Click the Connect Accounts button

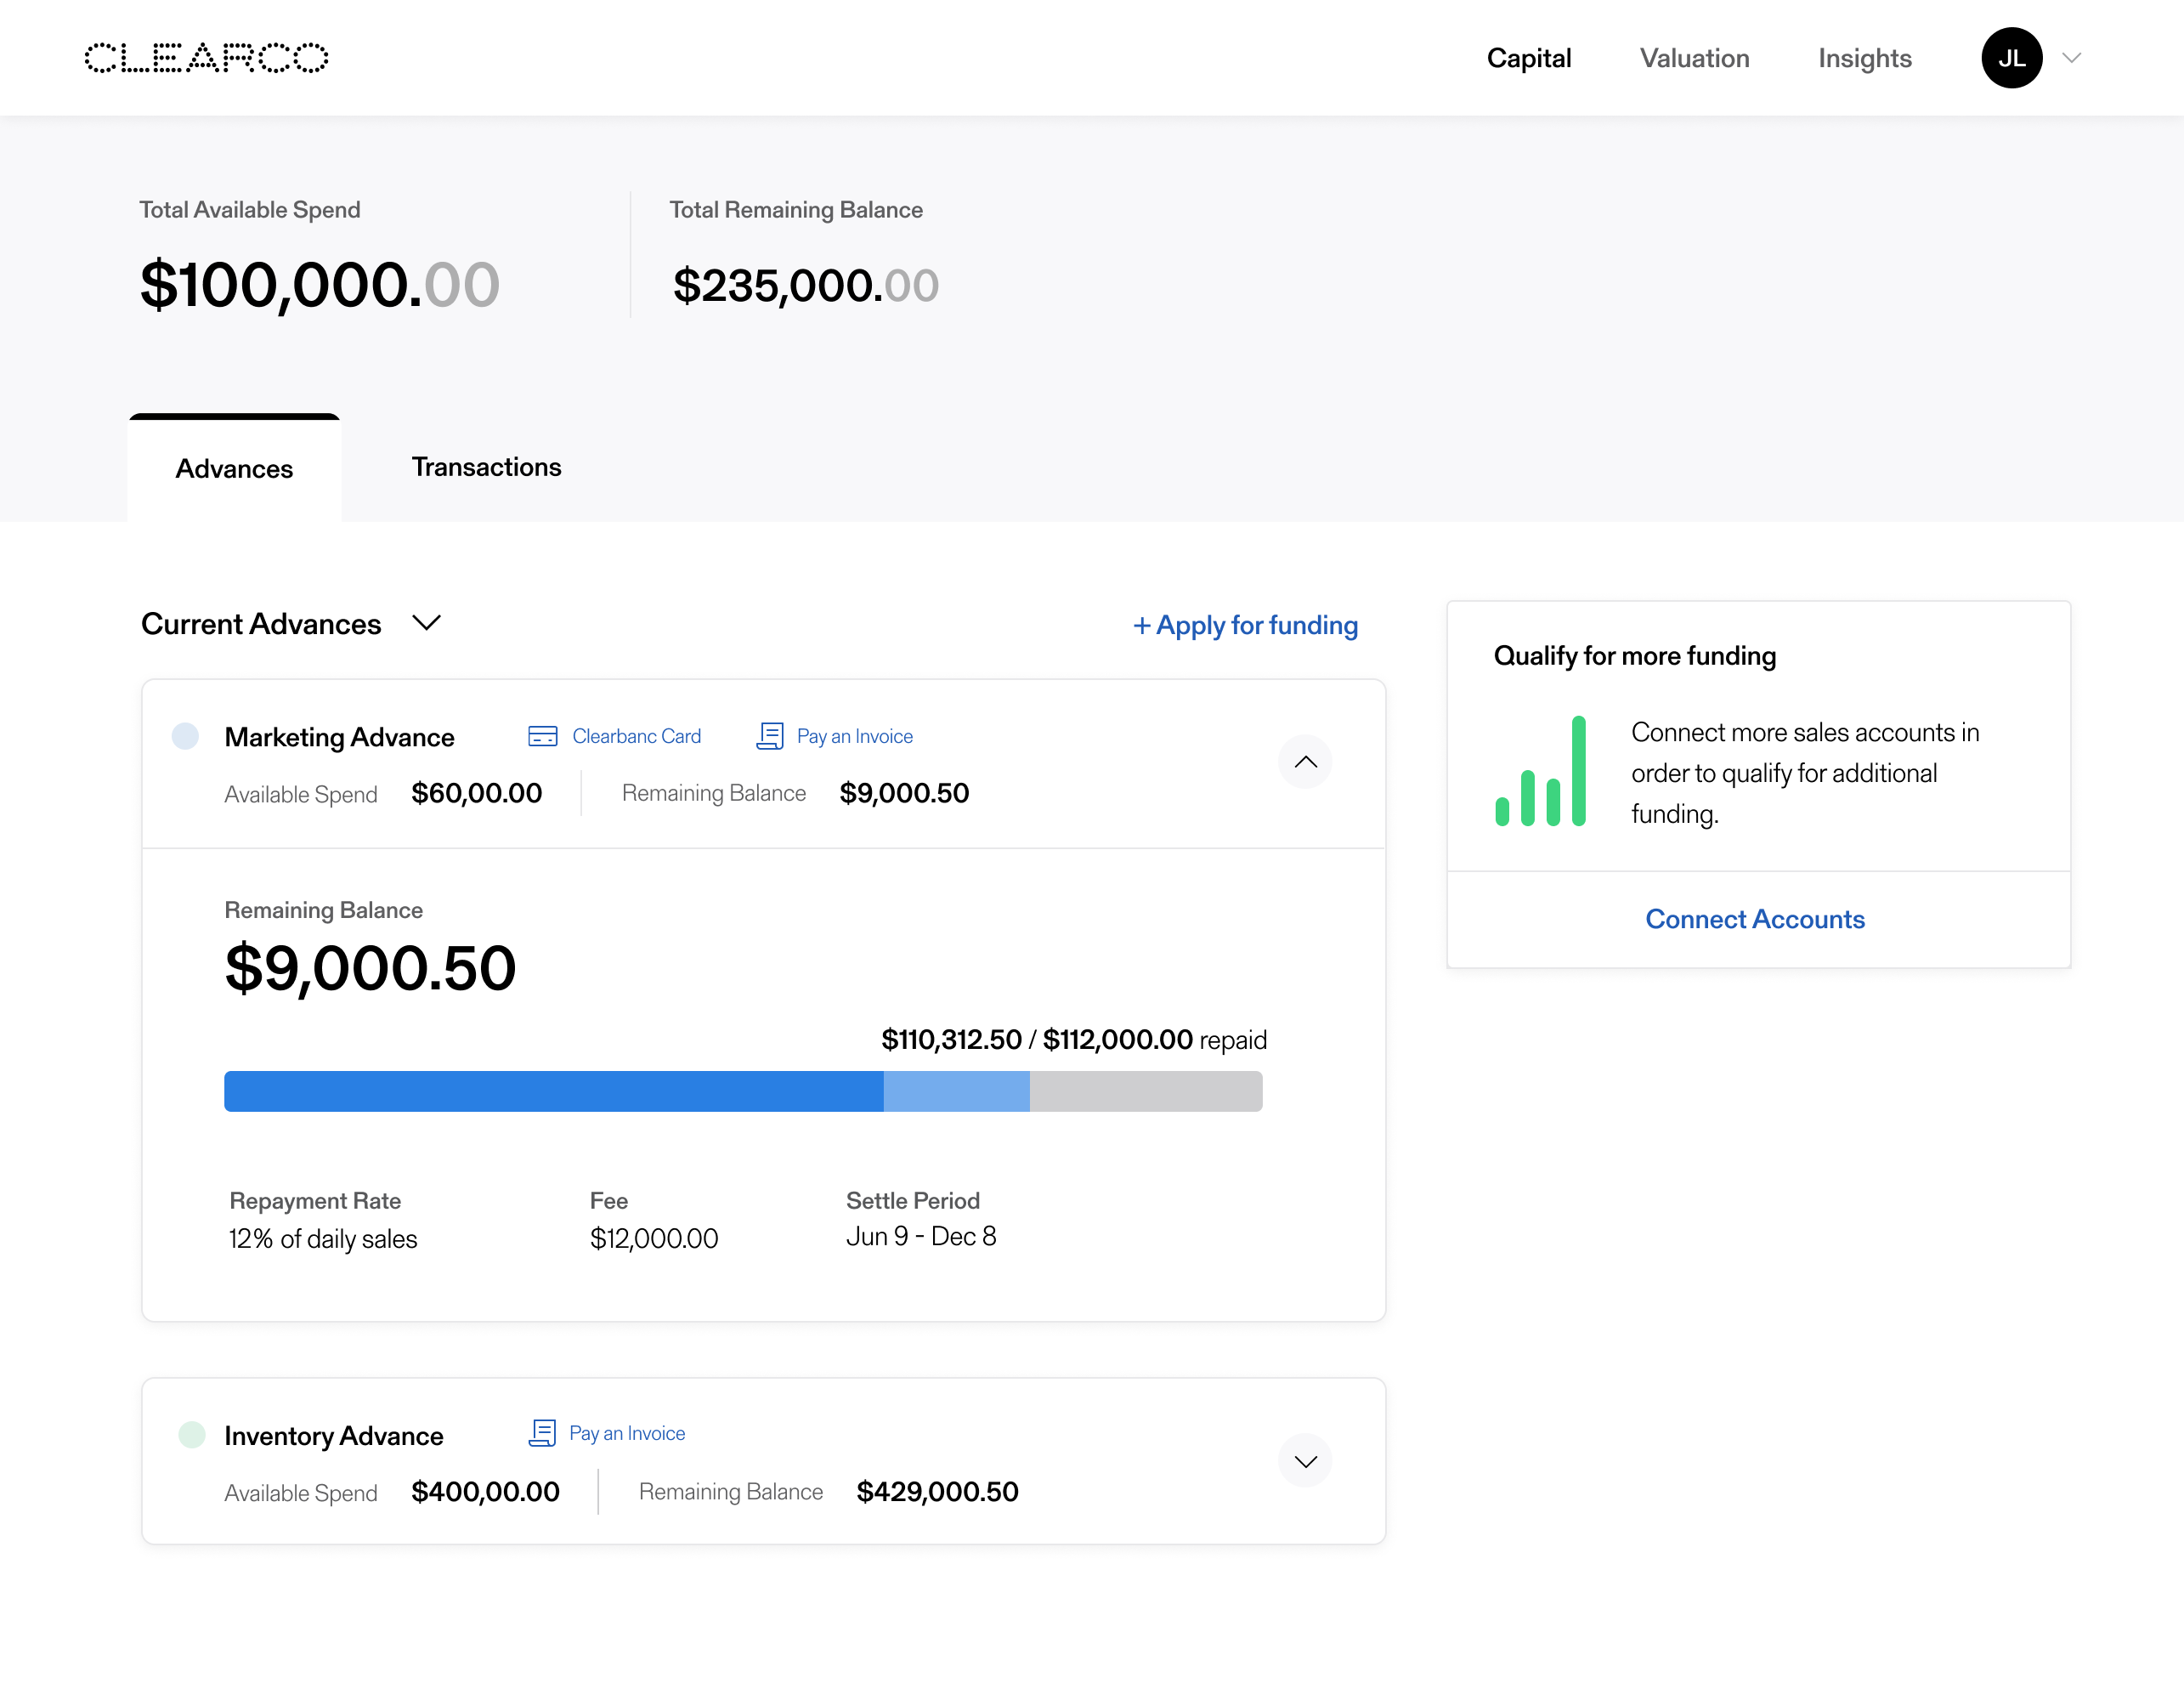[x=1755, y=919]
